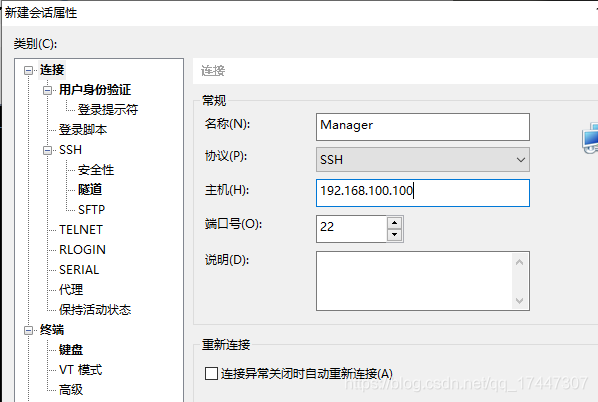Open the 协议 SSH dropdown
This screenshot has height=402, width=598.
423,160
